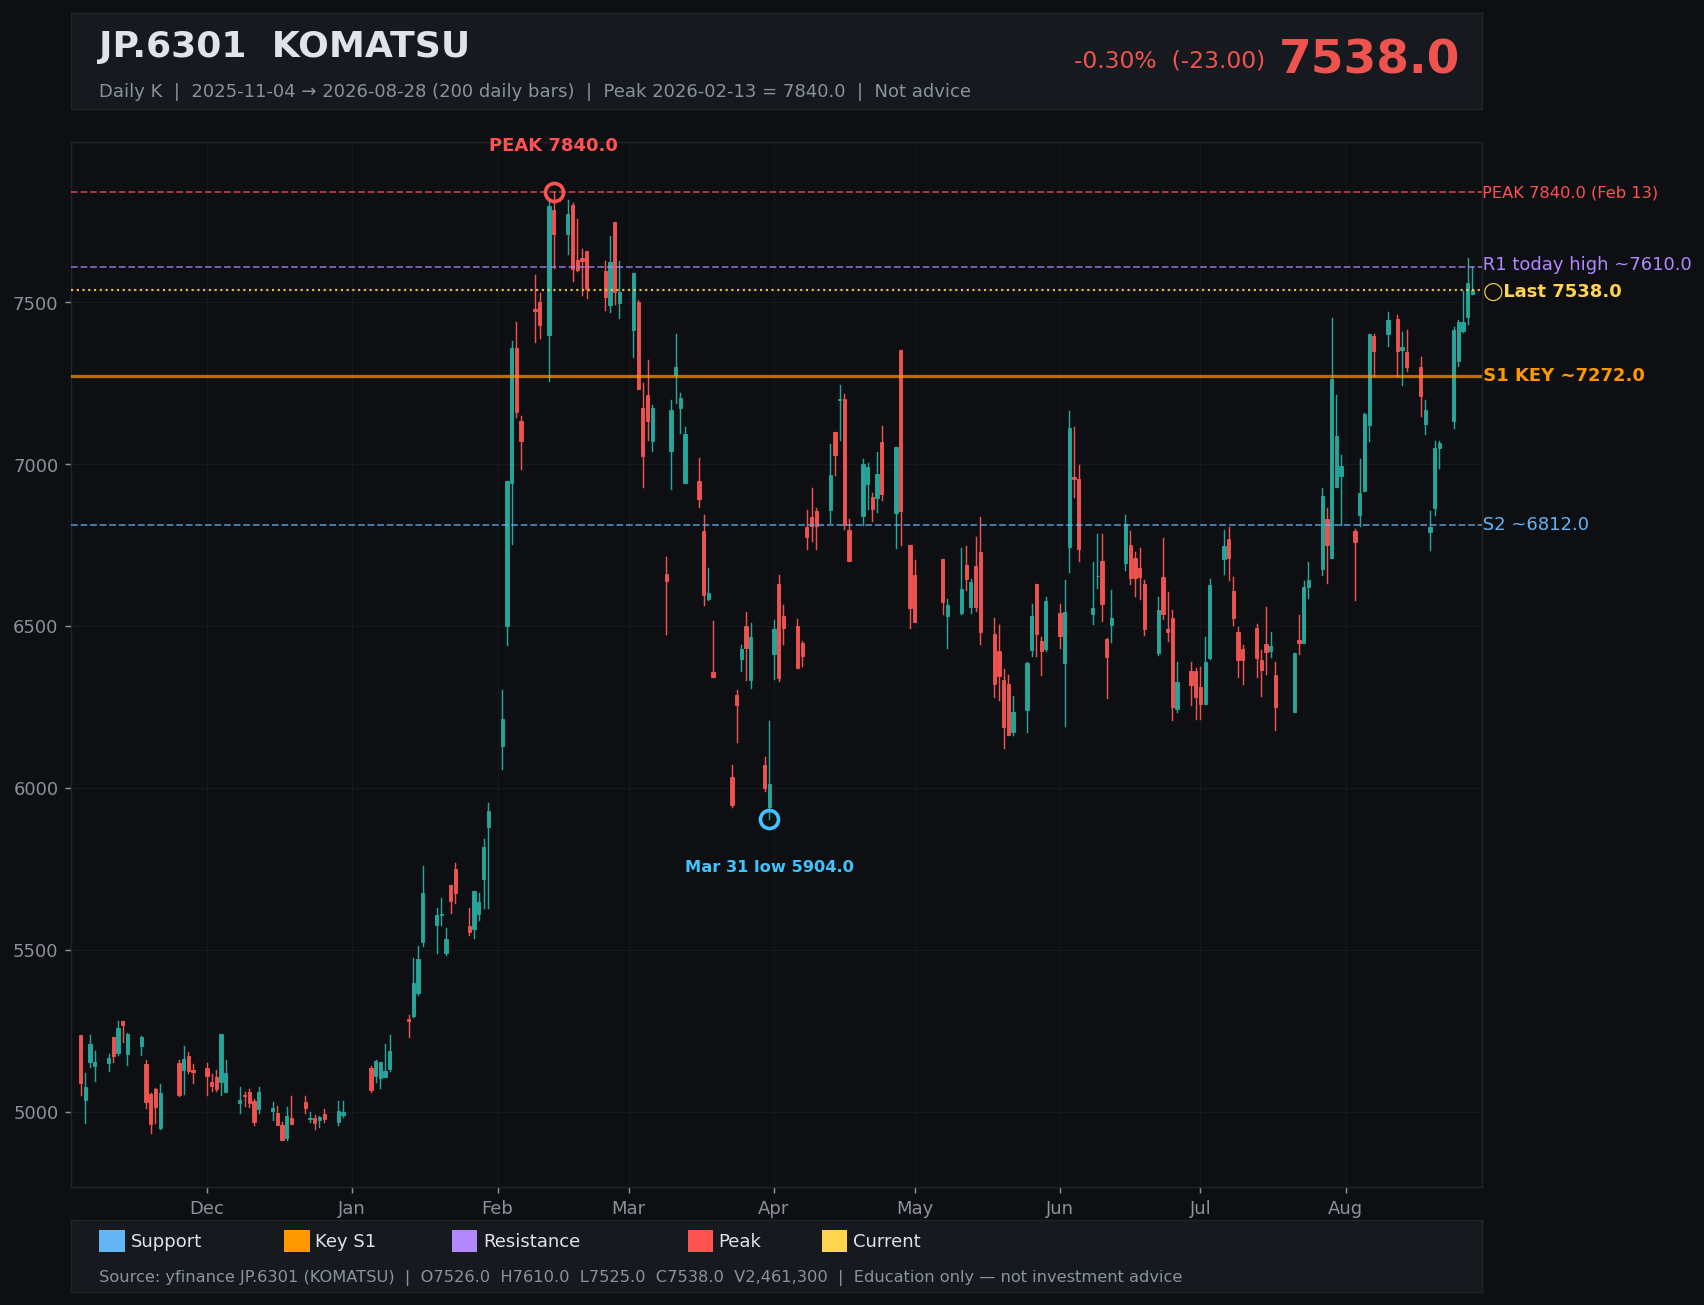Click the purple Resistance legend swatch

pyautogui.click(x=465, y=1241)
